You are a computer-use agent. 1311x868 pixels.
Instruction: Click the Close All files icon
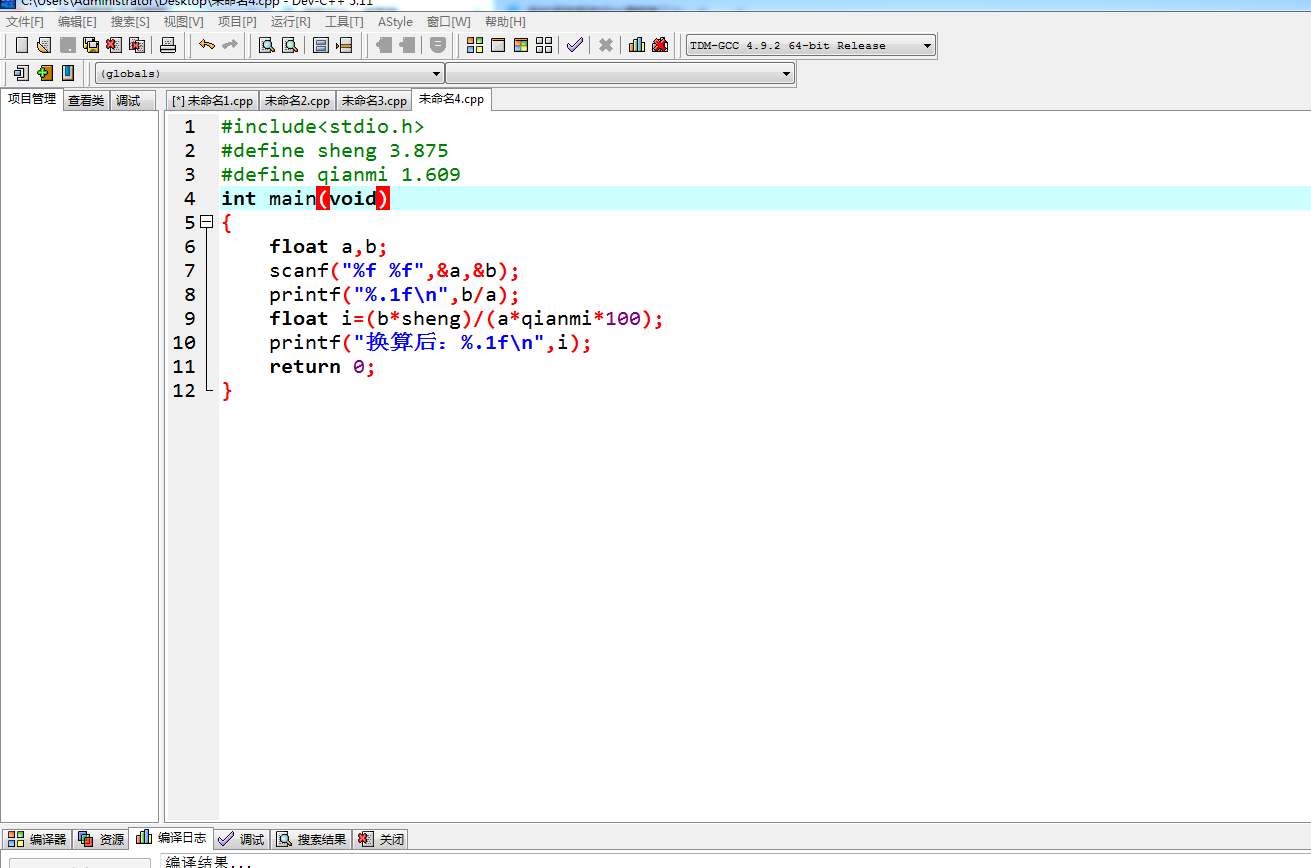pyautogui.click(x=137, y=45)
